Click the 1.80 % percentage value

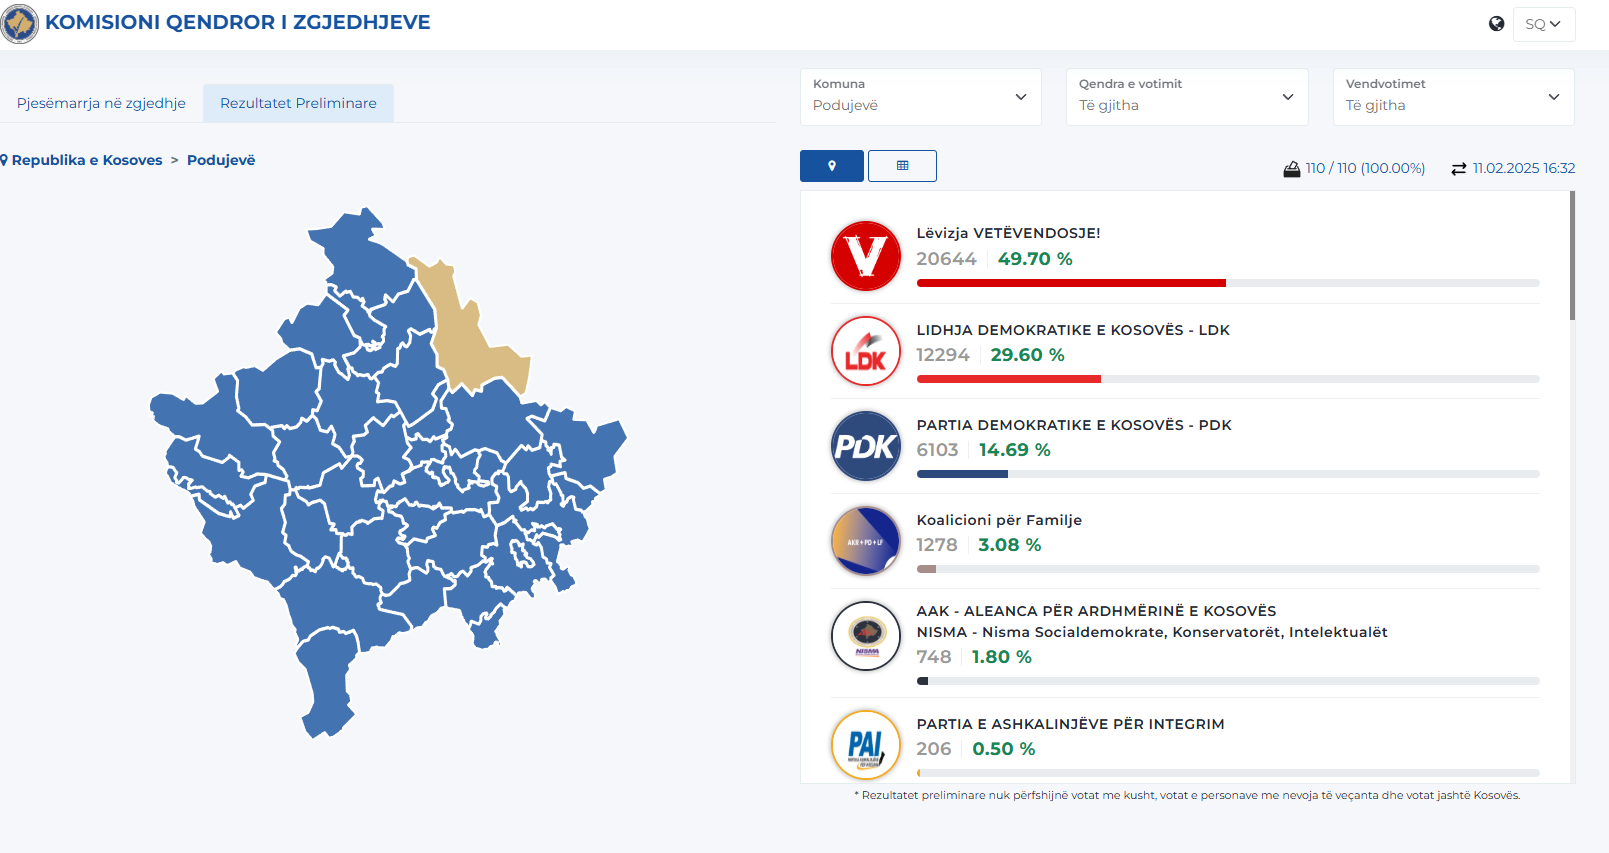1002,657
